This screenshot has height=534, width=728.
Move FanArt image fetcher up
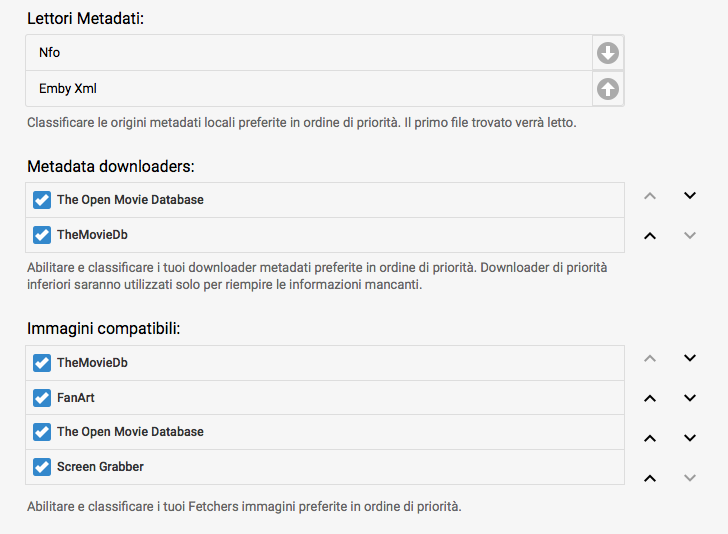650,398
